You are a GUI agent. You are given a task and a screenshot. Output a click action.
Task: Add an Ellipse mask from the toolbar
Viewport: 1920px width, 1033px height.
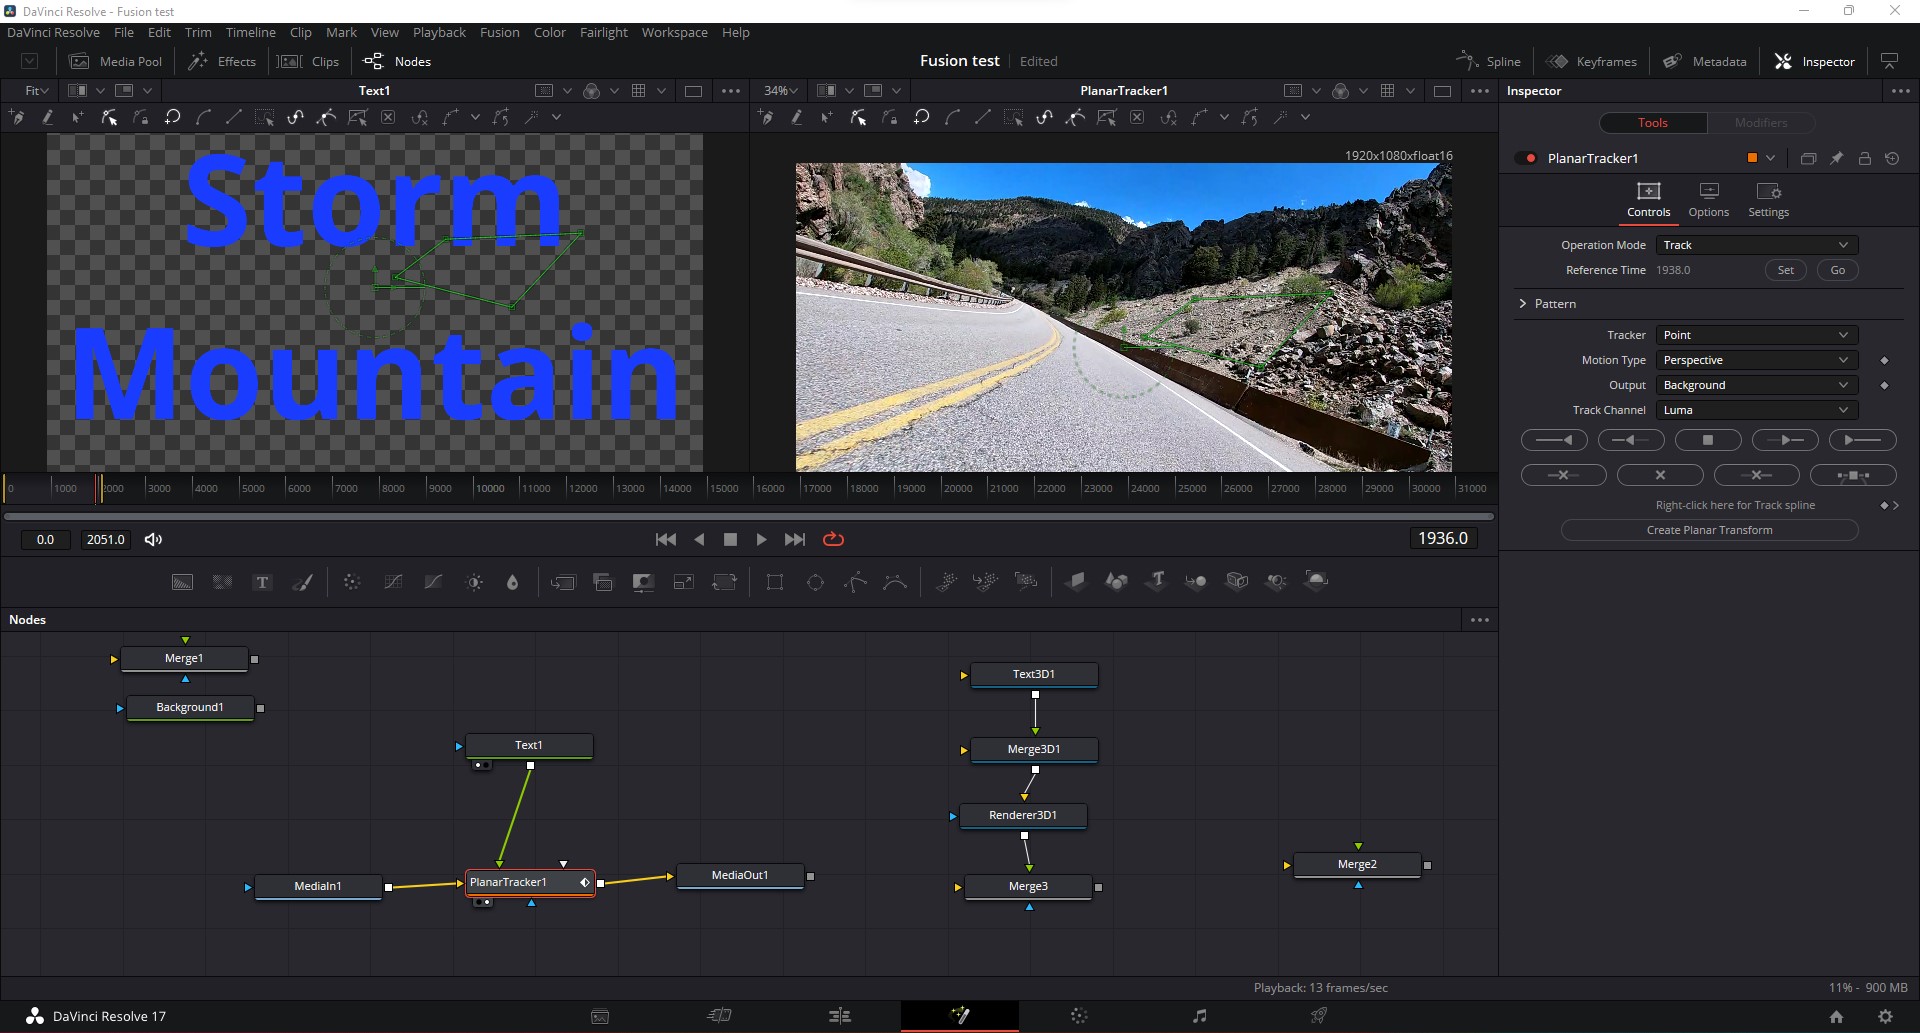pyautogui.click(x=815, y=582)
